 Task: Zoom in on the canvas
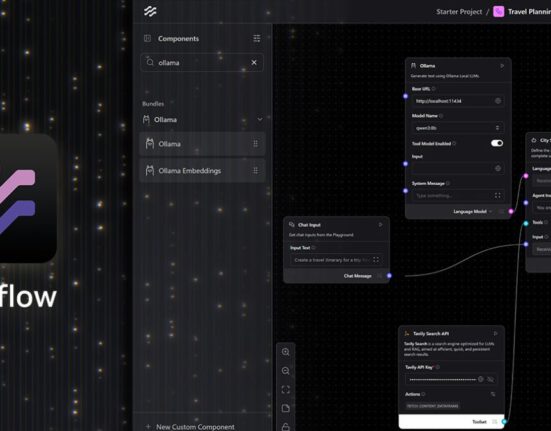point(286,352)
